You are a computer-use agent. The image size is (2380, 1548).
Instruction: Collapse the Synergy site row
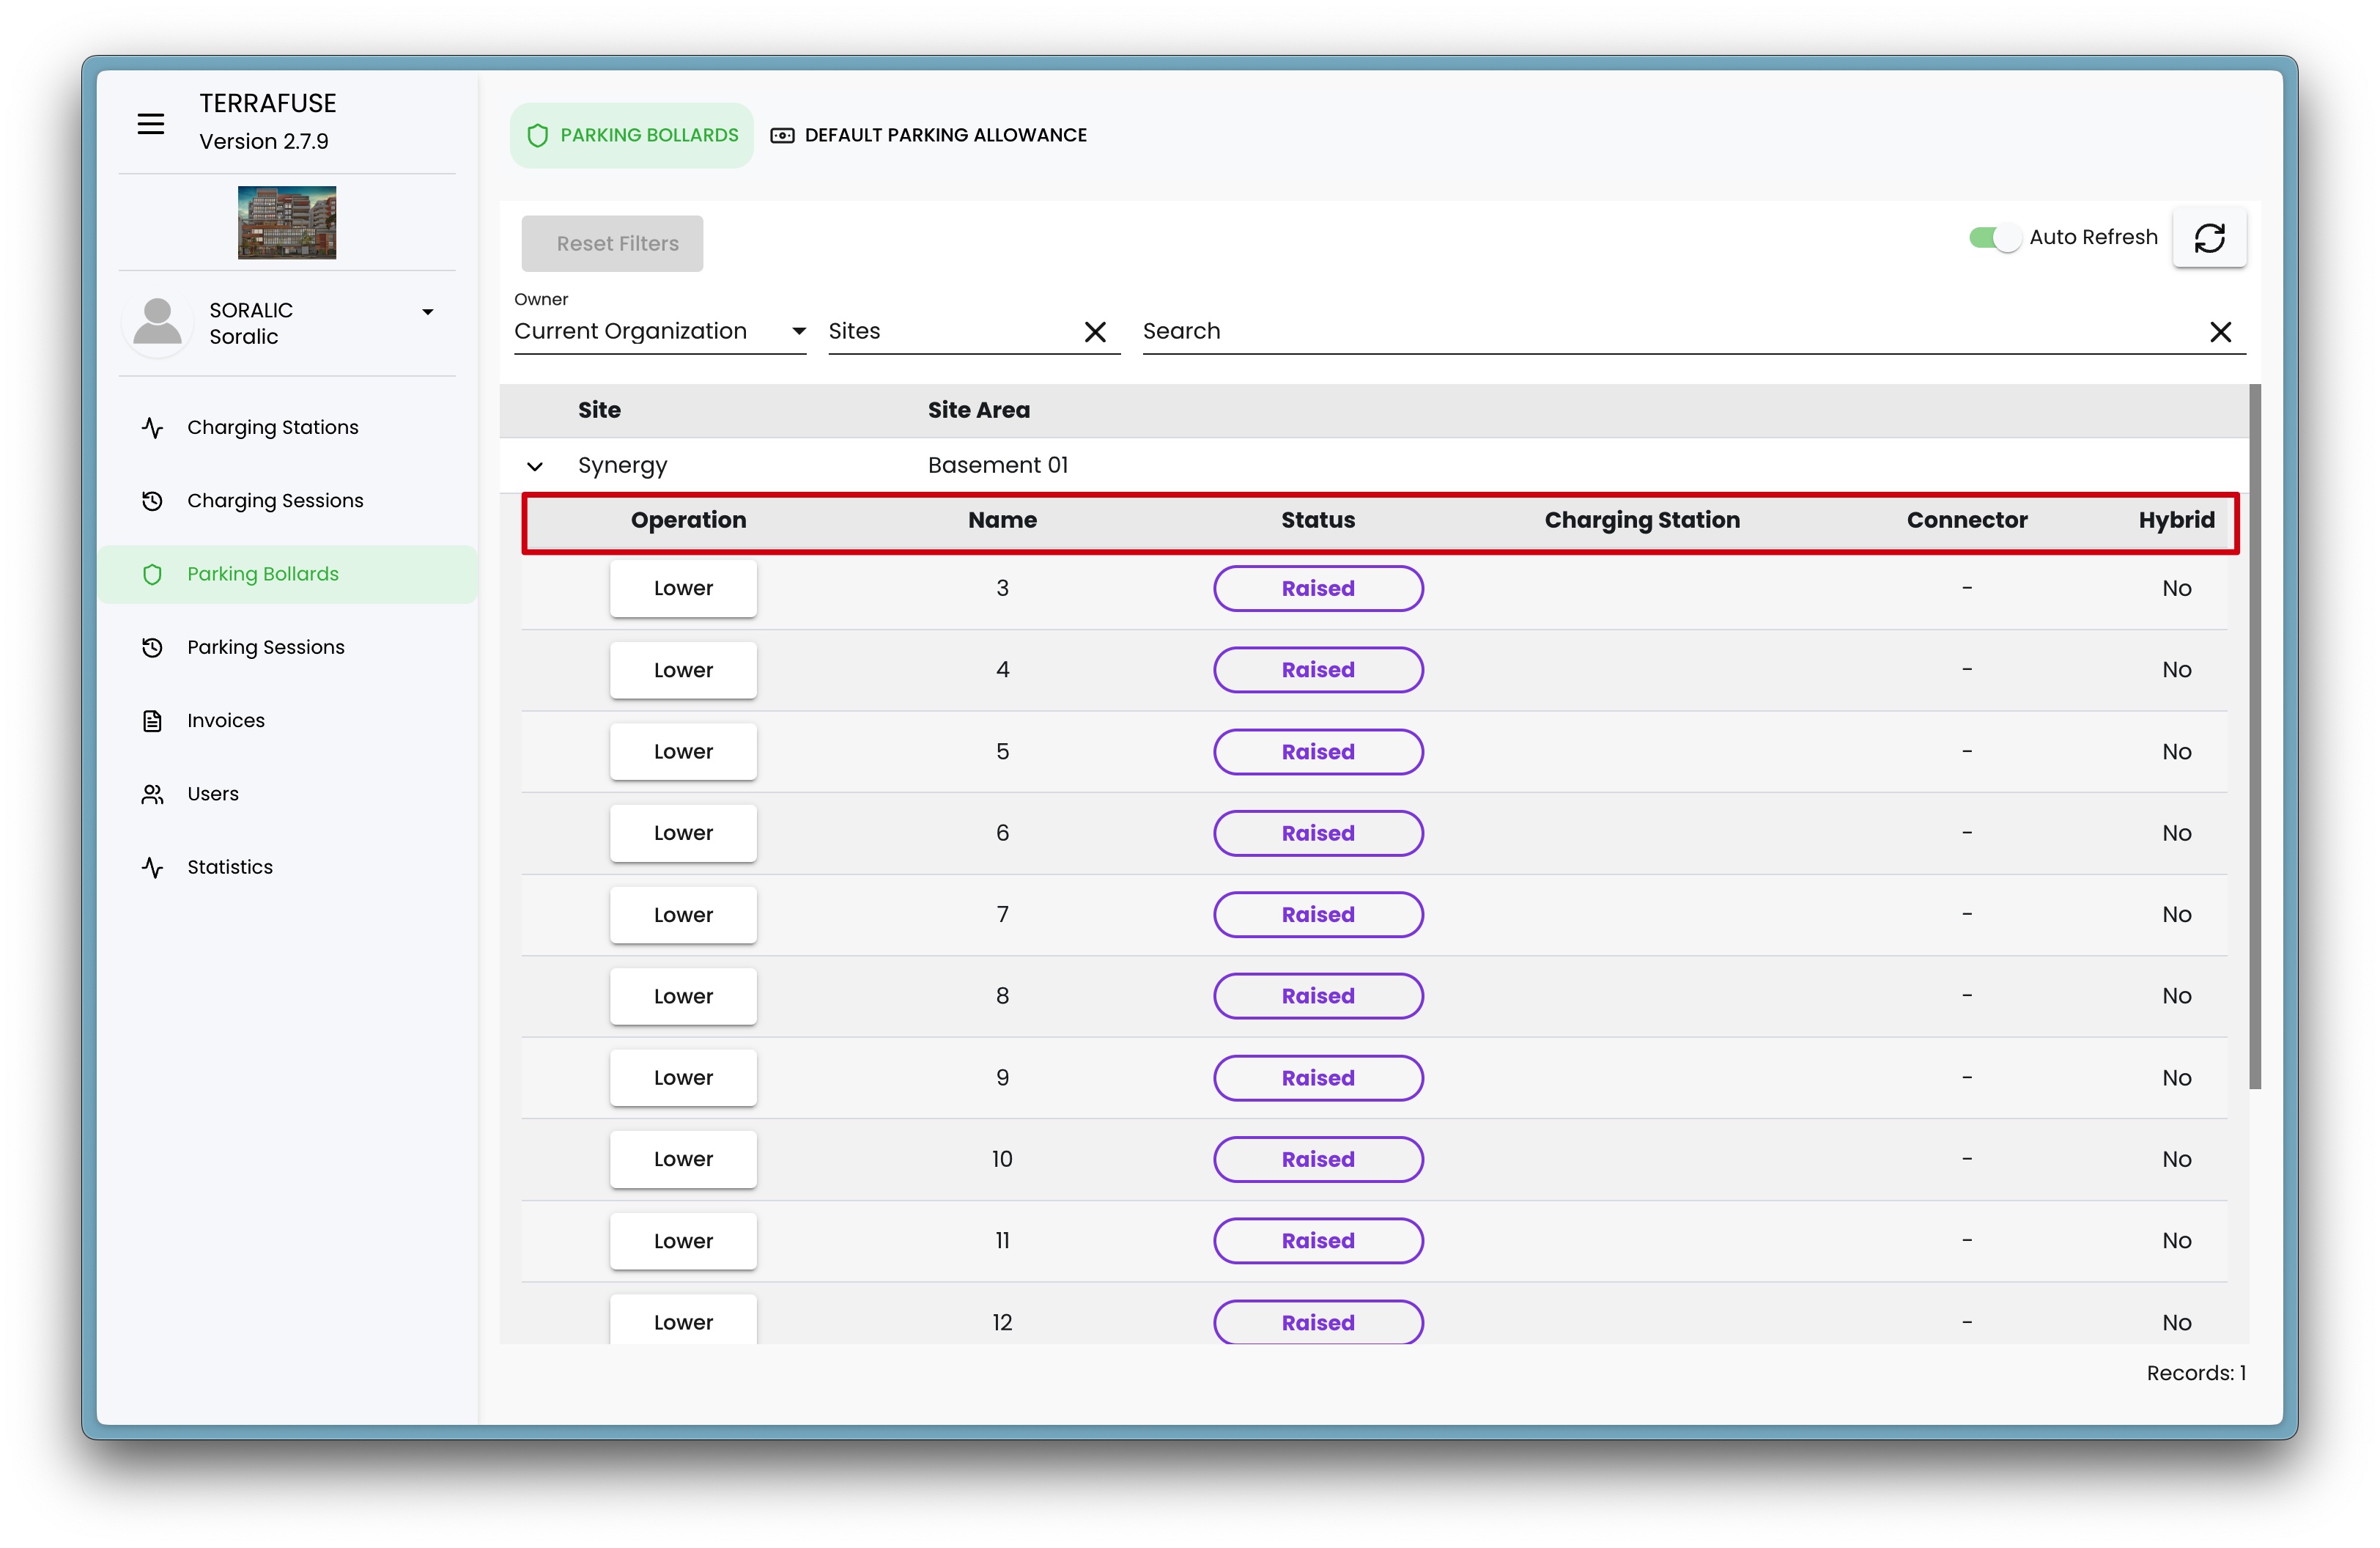click(x=535, y=467)
